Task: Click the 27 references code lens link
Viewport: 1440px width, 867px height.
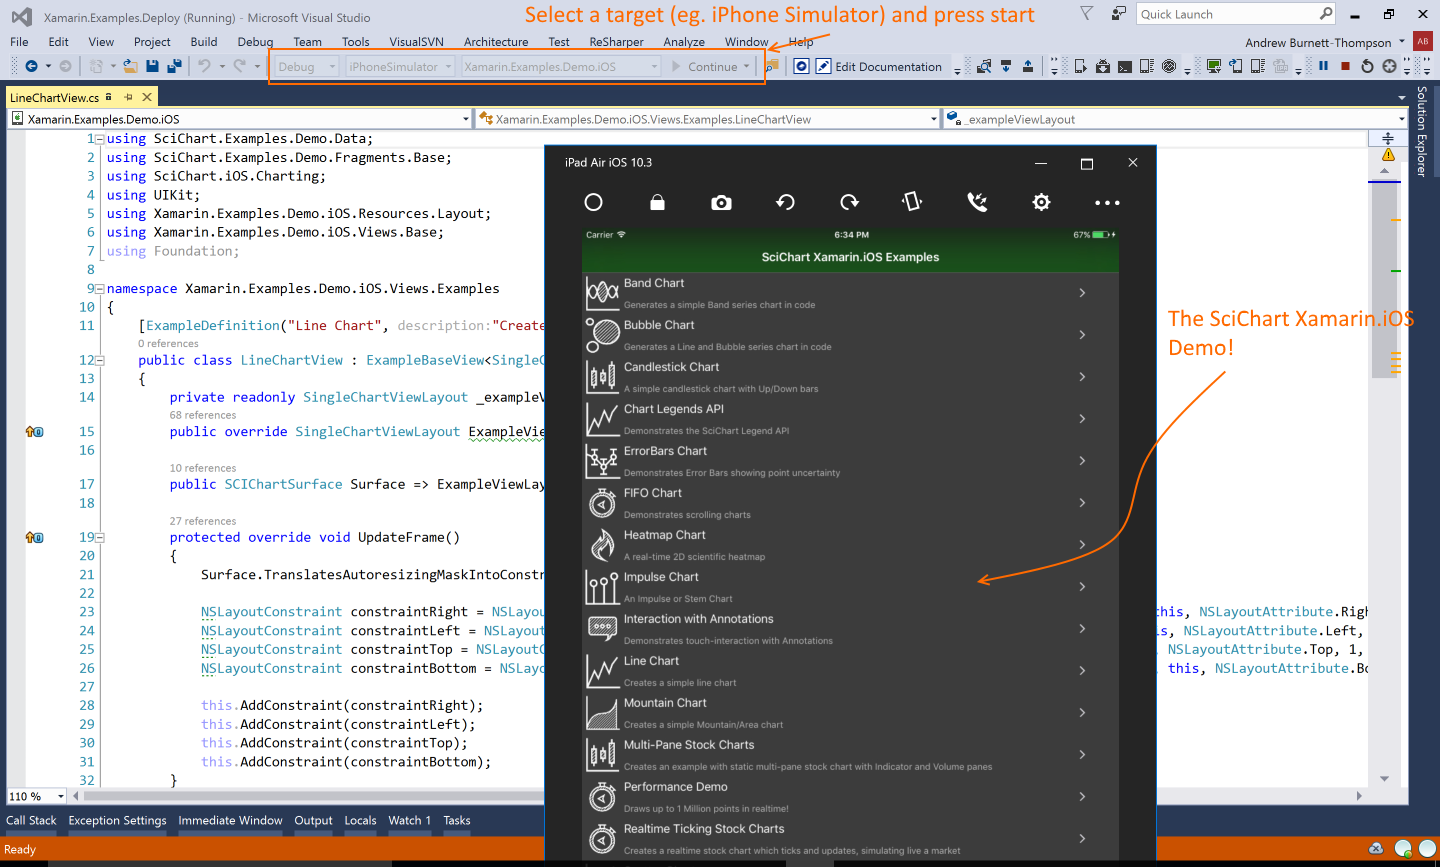Action: click(203, 521)
